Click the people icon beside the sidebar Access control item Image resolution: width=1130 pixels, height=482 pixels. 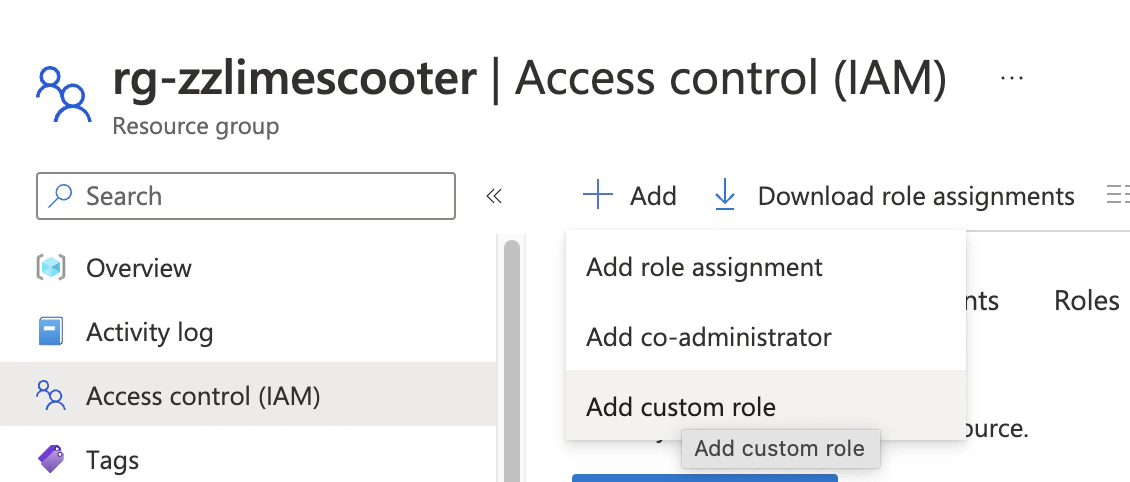tap(51, 396)
